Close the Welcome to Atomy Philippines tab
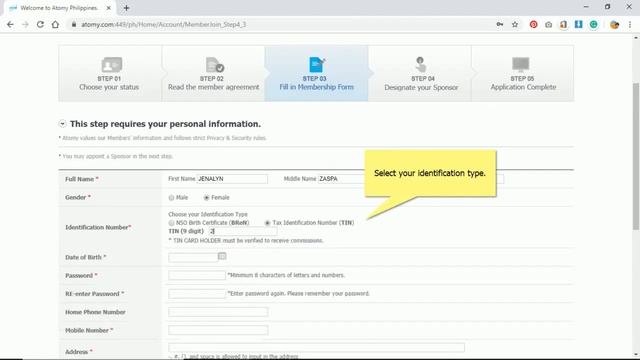Viewport: 640px width, 360px height. (109, 8)
